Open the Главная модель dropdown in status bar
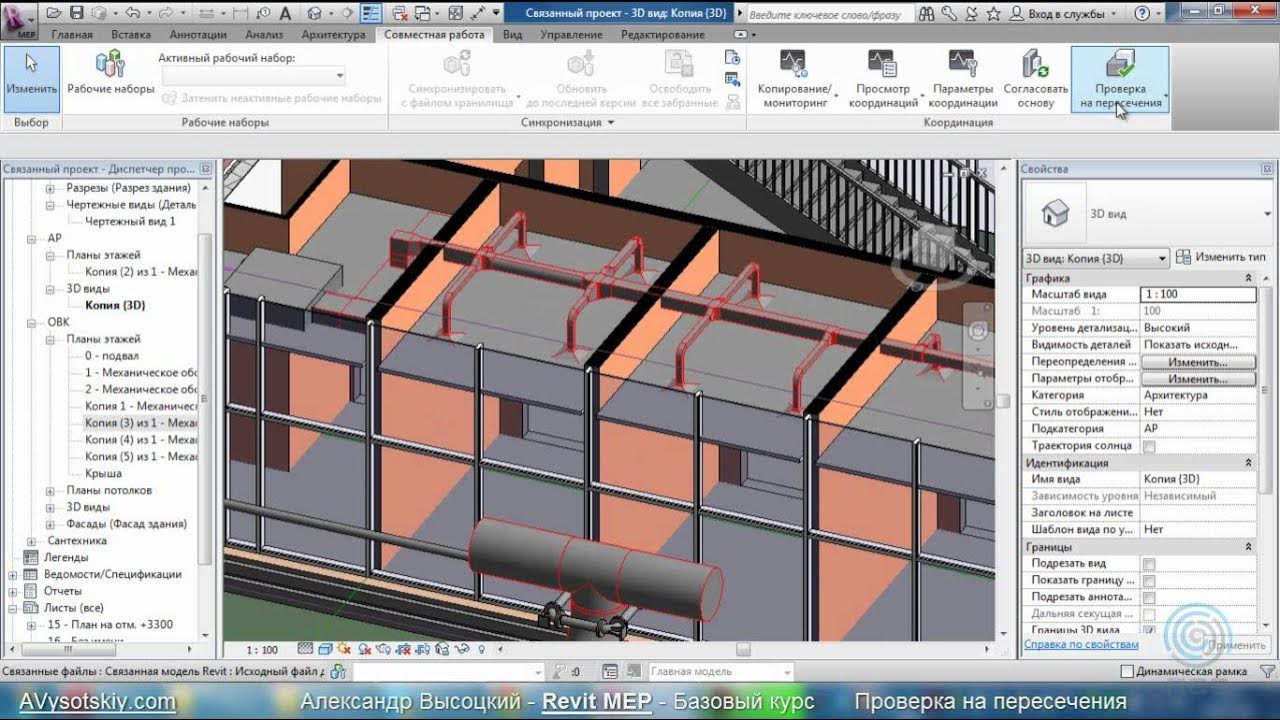Screen dimensions: 1280x720 point(721,672)
